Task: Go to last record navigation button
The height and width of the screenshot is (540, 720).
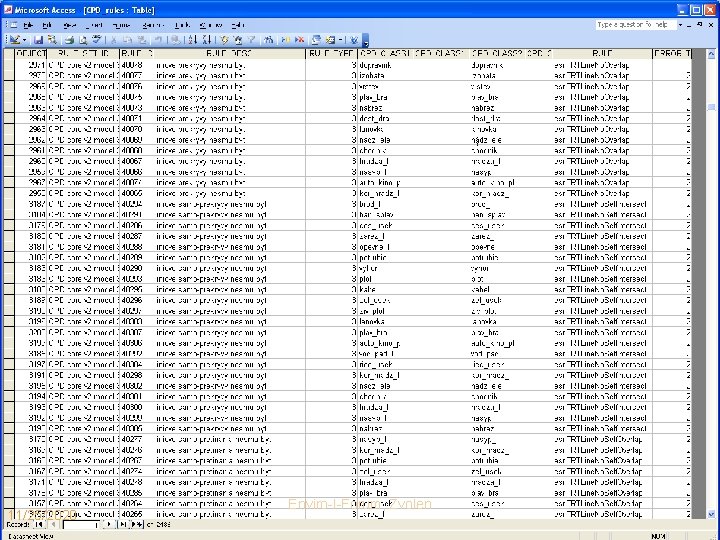Action: click(x=123, y=524)
